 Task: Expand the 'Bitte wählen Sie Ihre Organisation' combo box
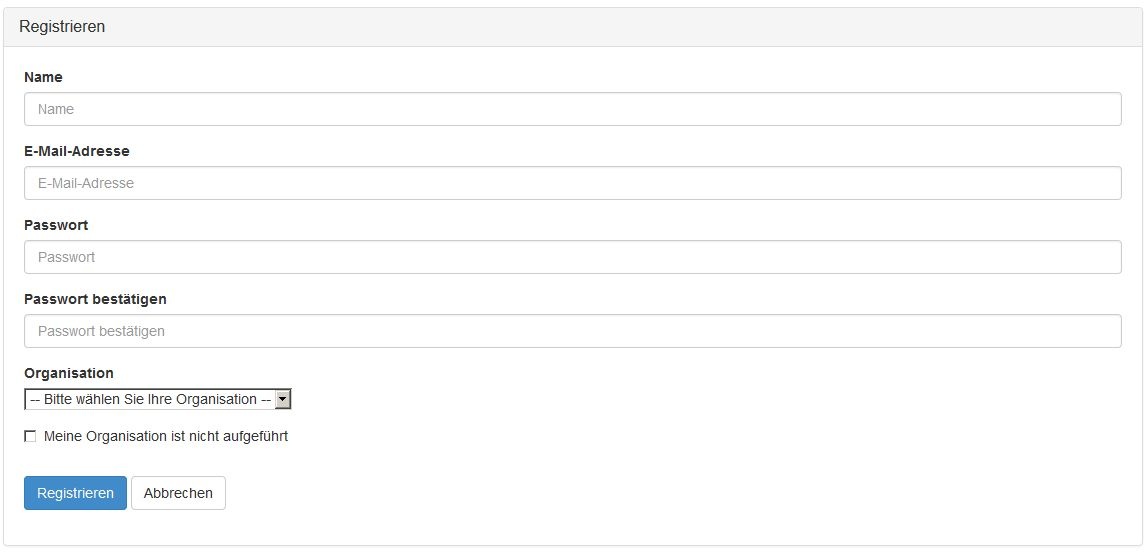(x=150, y=399)
